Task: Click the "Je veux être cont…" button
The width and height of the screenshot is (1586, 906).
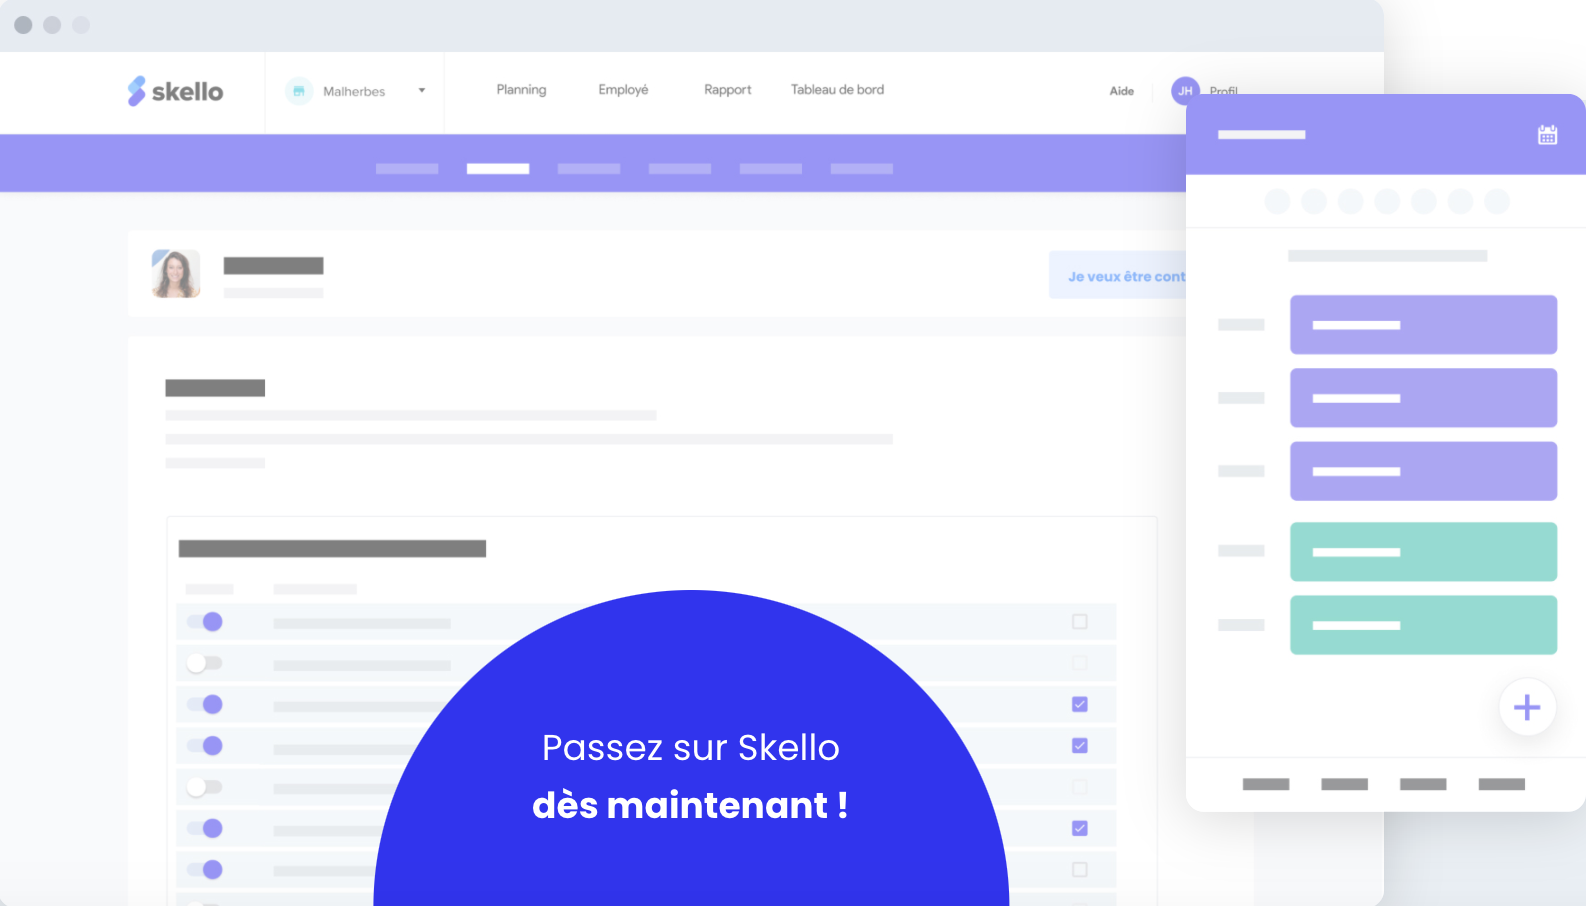Action: 1117,275
